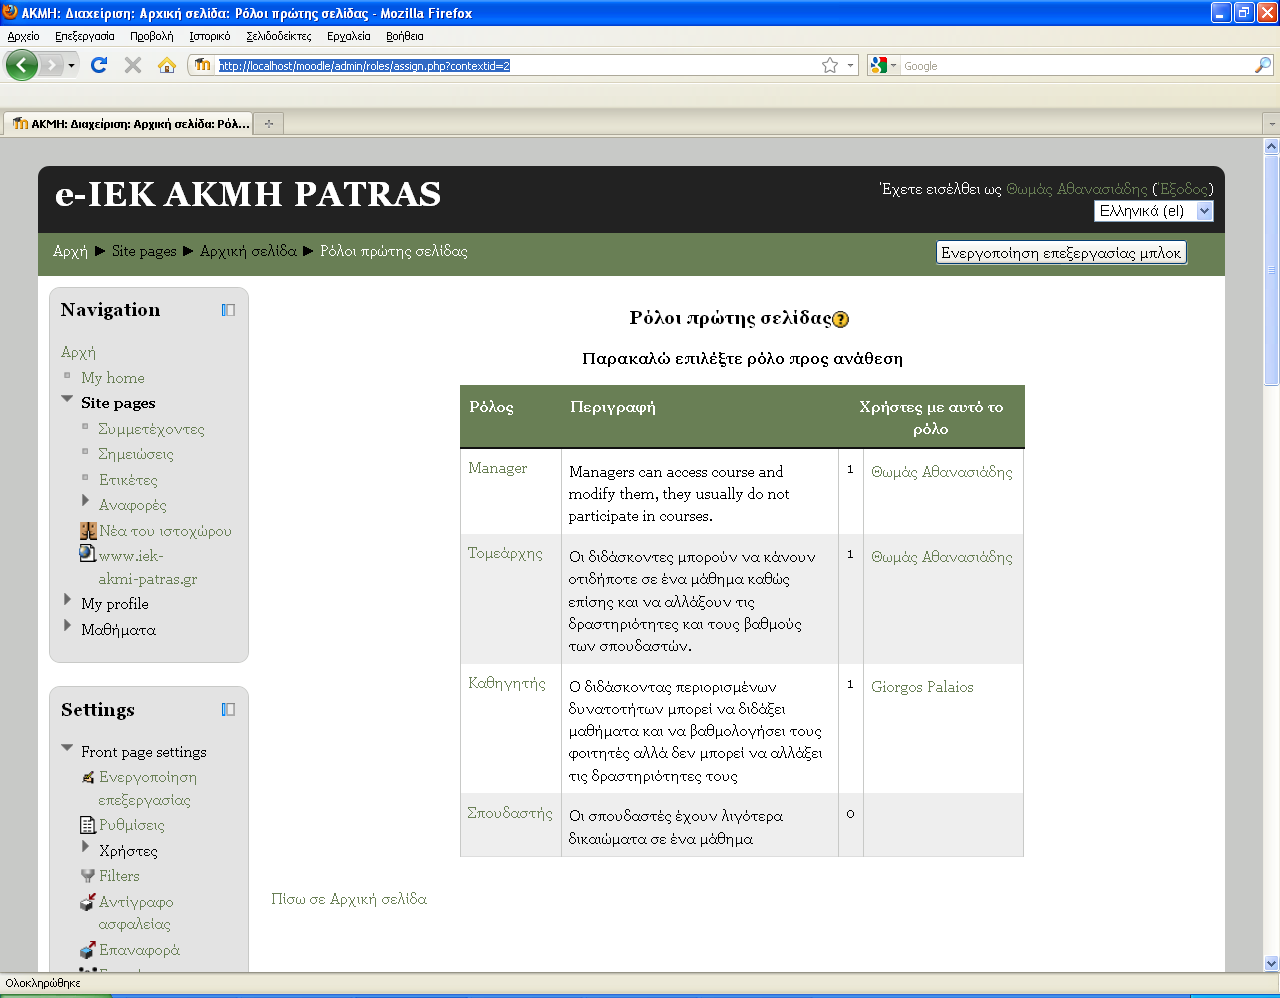Collapse the Front page settings node
1280x998 pixels.
tap(67, 748)
